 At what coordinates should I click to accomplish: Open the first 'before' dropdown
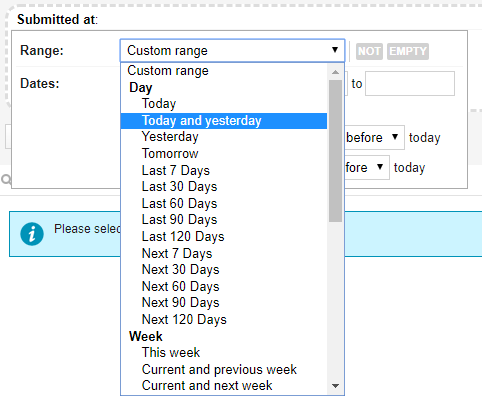374,137
